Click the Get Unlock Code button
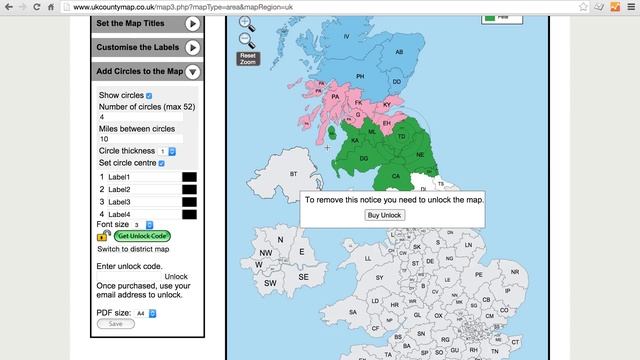The image size is (640, 360). coord(142,236)
